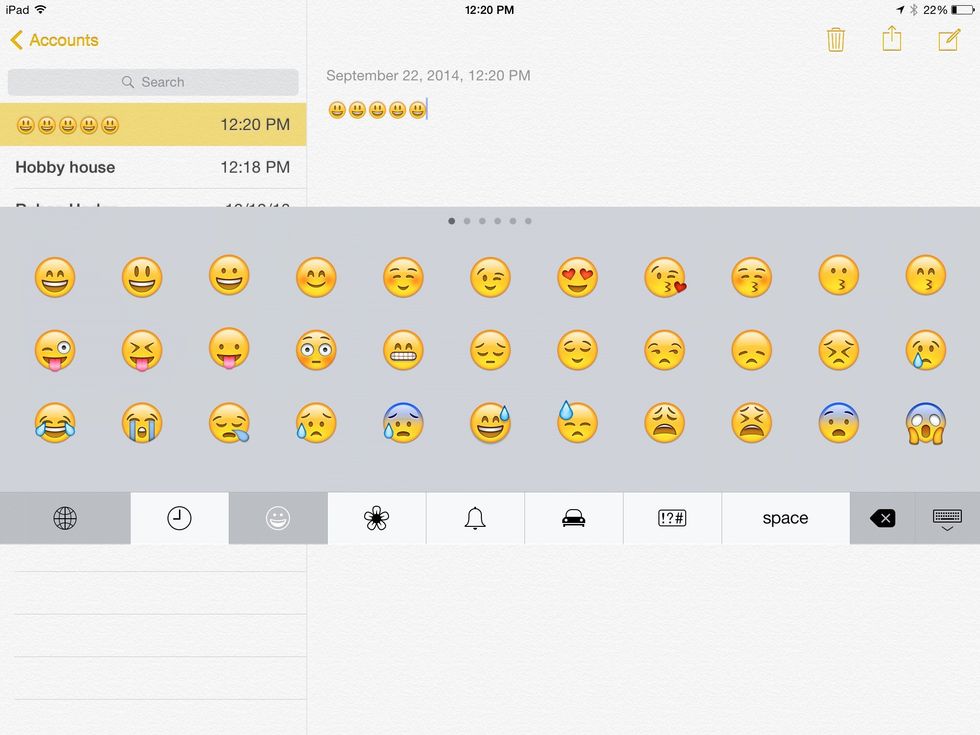Viewport: 980px width, 735px height.
Task: Insert the screaming face emoji
Action: pos(924,423)
